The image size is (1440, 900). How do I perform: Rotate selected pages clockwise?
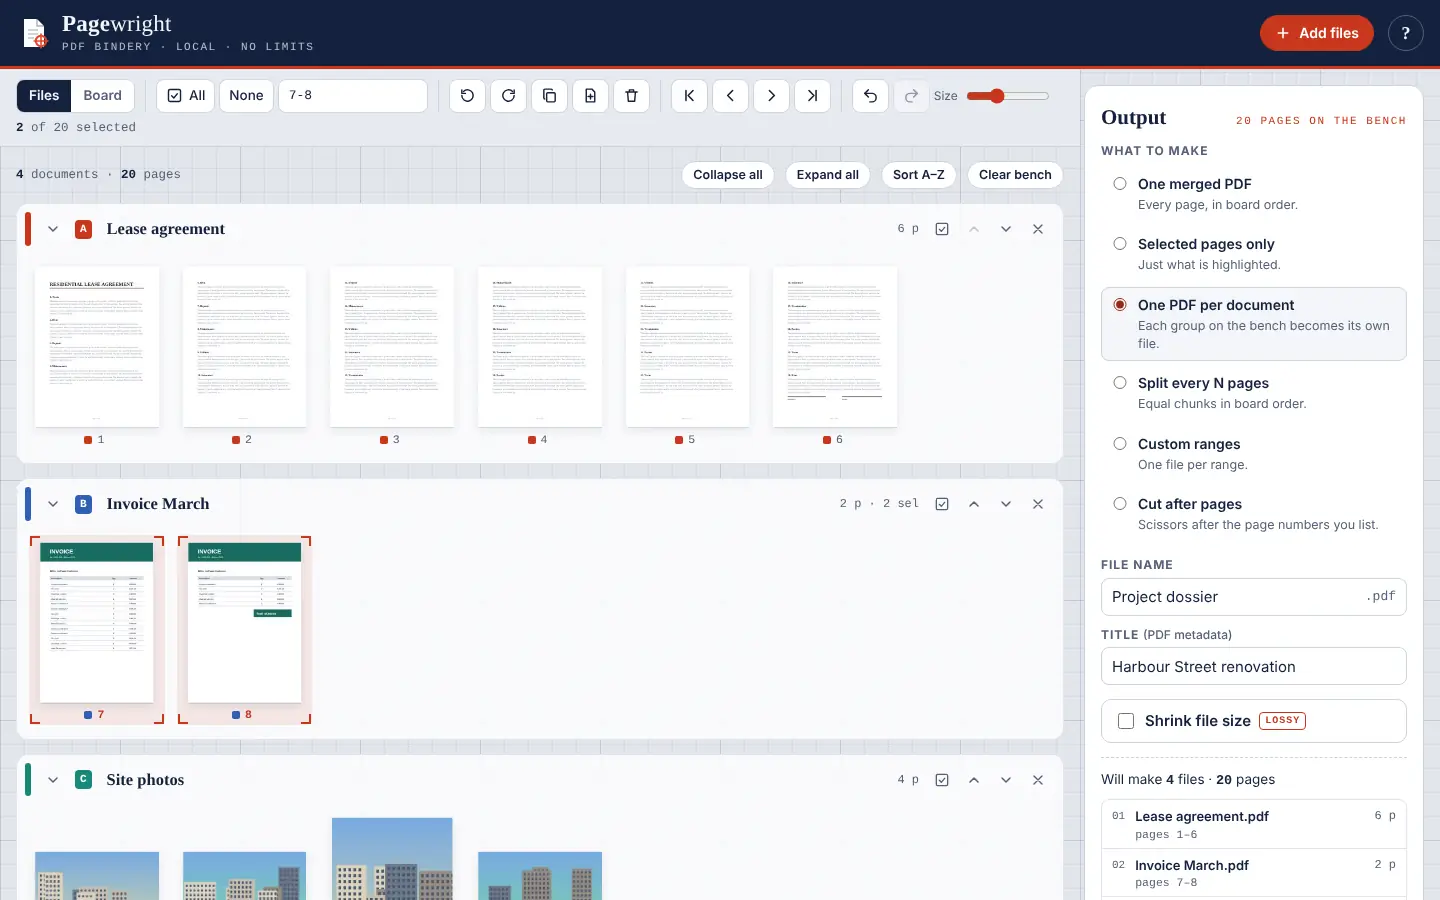[x=508, y=96]
